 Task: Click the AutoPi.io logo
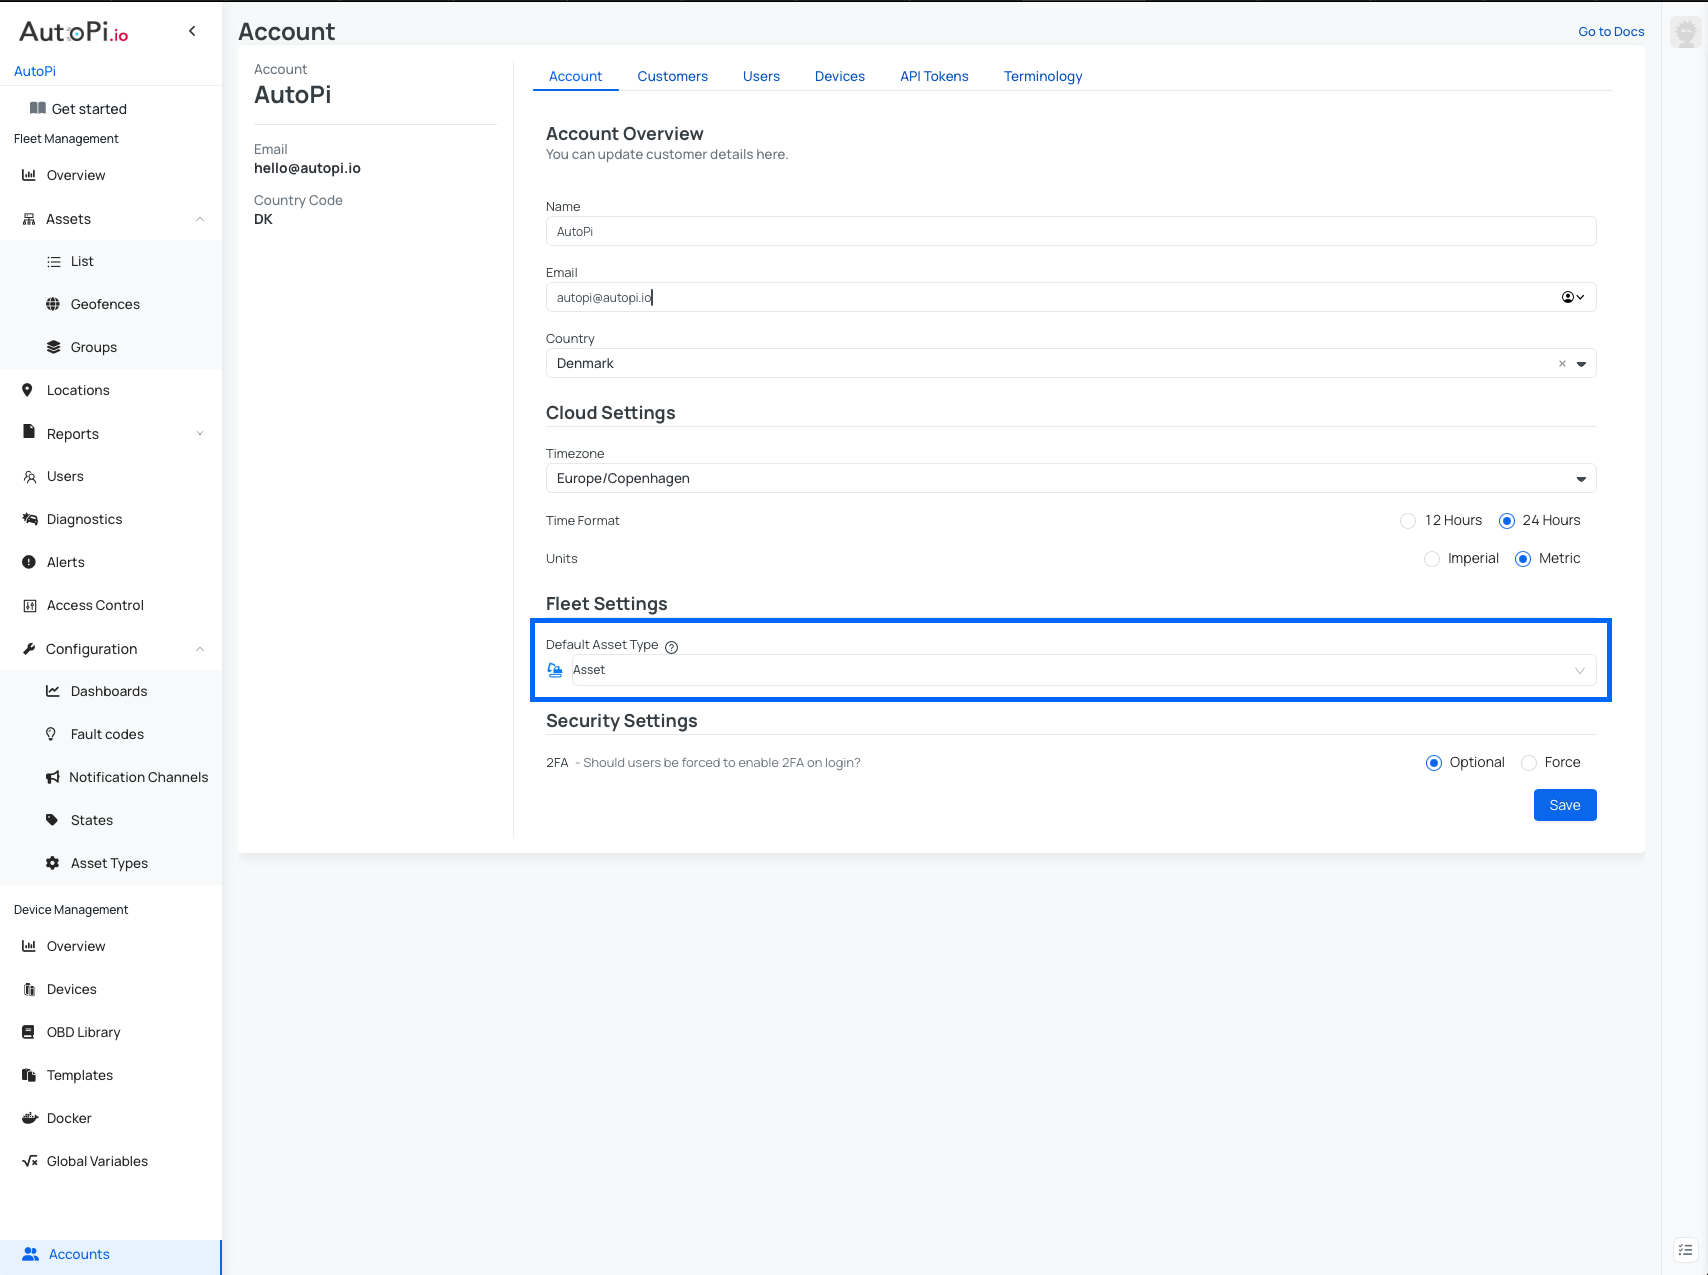point(74,32)
